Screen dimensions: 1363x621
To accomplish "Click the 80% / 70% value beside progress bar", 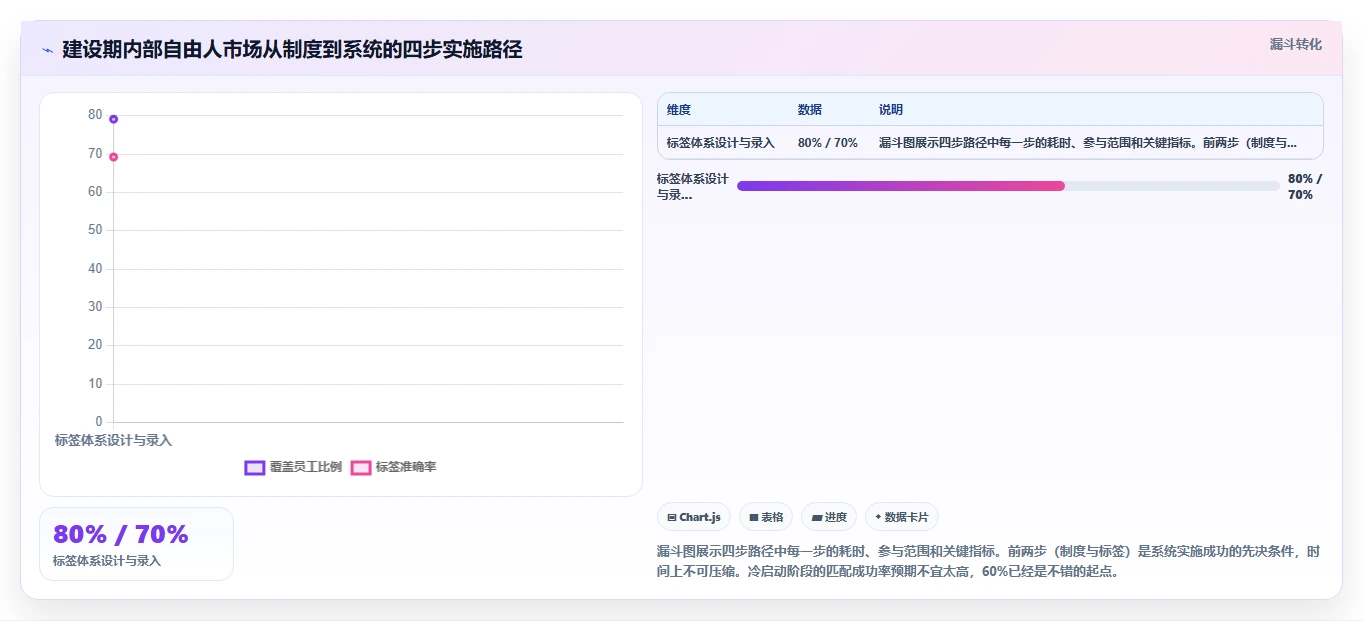I will [x=1305, y=187].
